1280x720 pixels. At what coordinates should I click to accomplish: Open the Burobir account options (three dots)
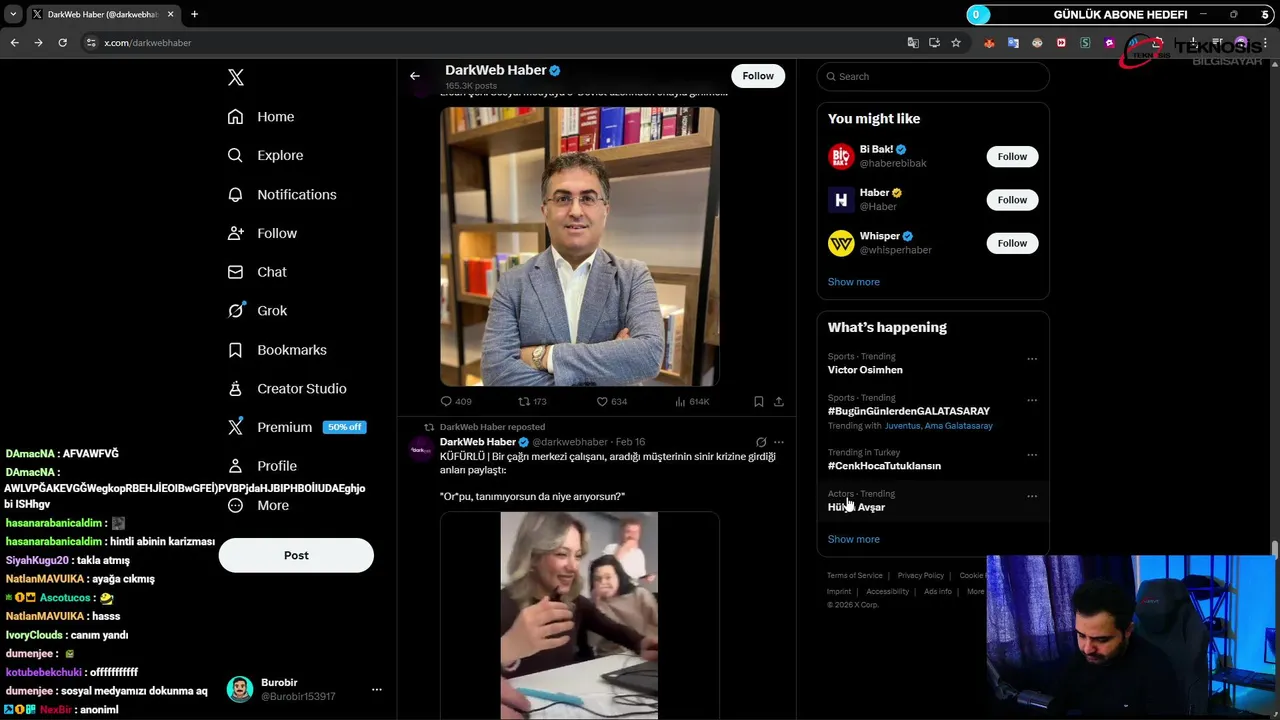coord(376,690)
